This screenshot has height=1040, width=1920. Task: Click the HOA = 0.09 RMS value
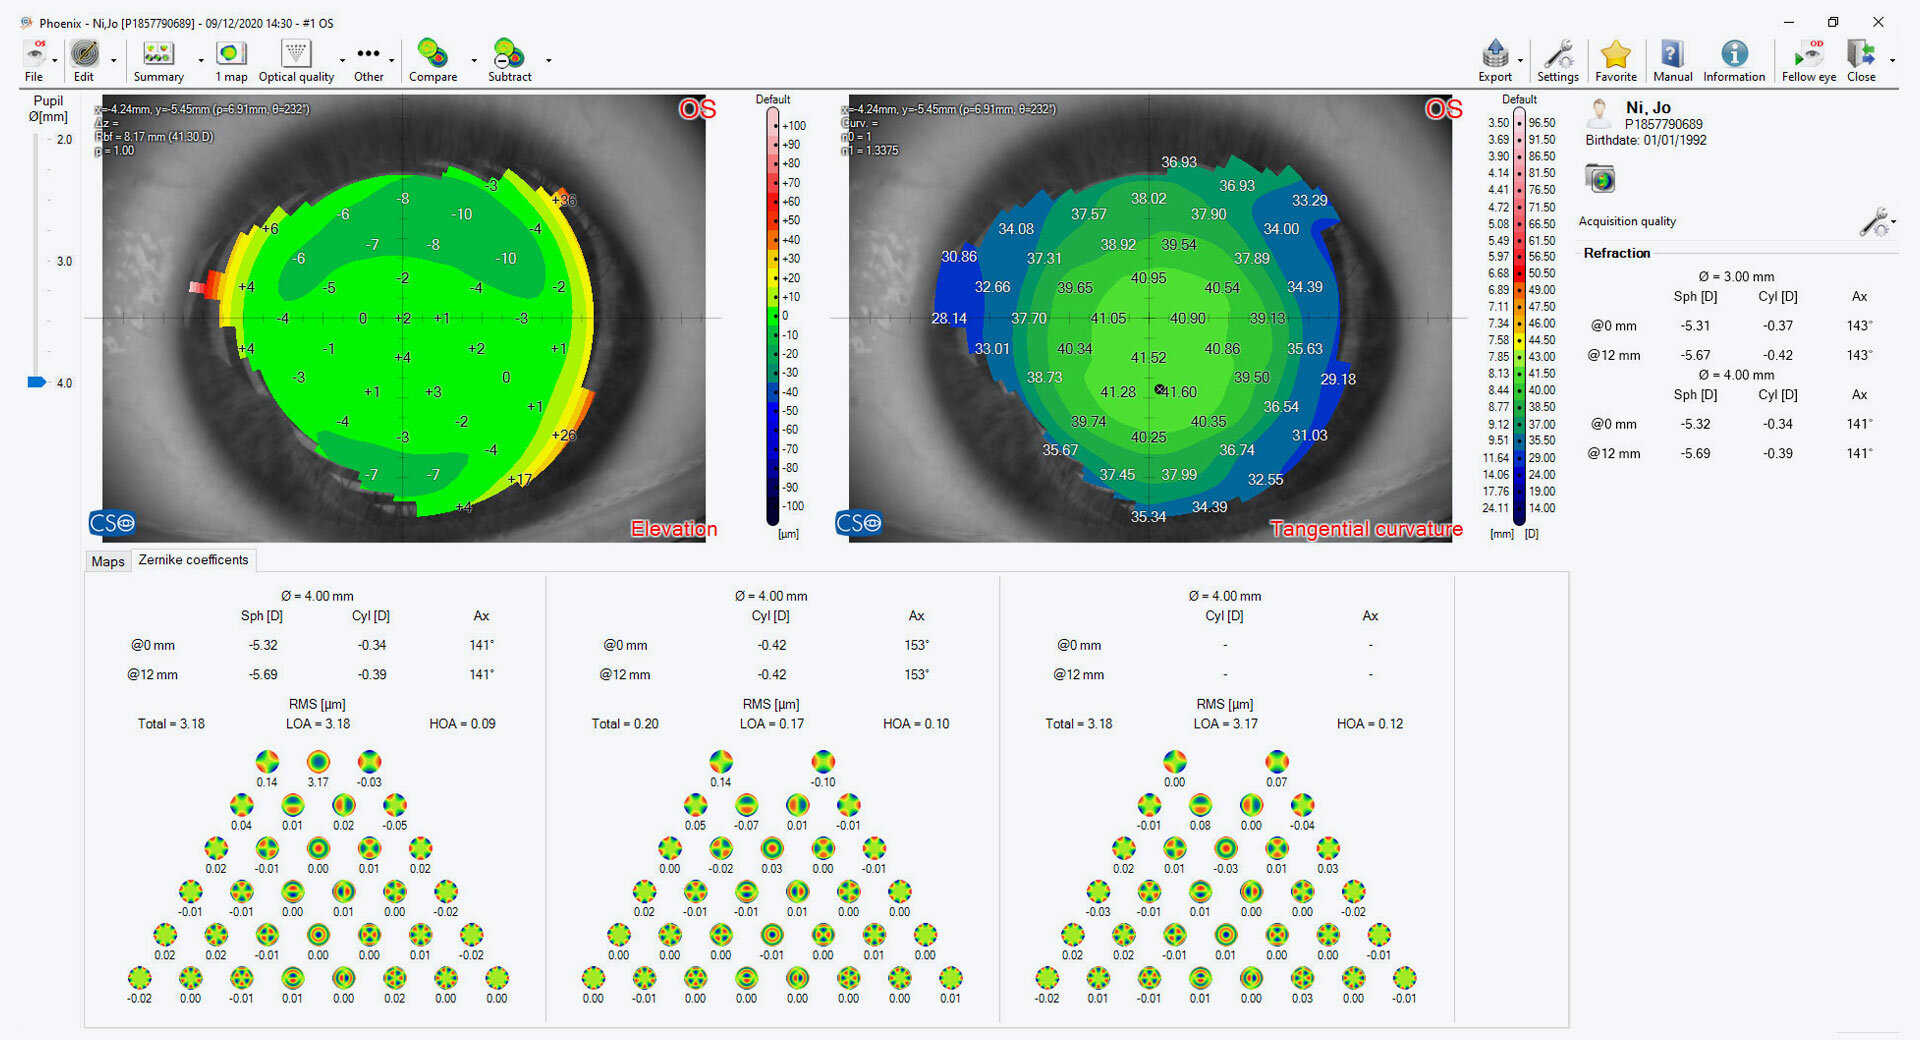(x=462, y=724)
